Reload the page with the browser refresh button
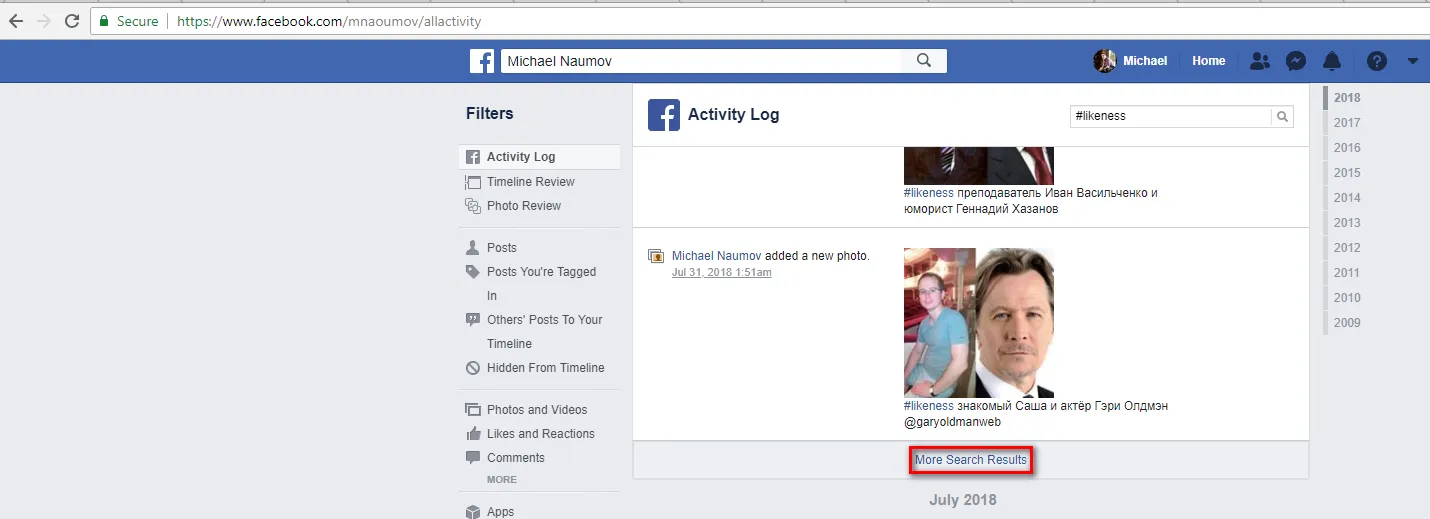This screenshot has width=1430, height=519. (x=72, y=21)
